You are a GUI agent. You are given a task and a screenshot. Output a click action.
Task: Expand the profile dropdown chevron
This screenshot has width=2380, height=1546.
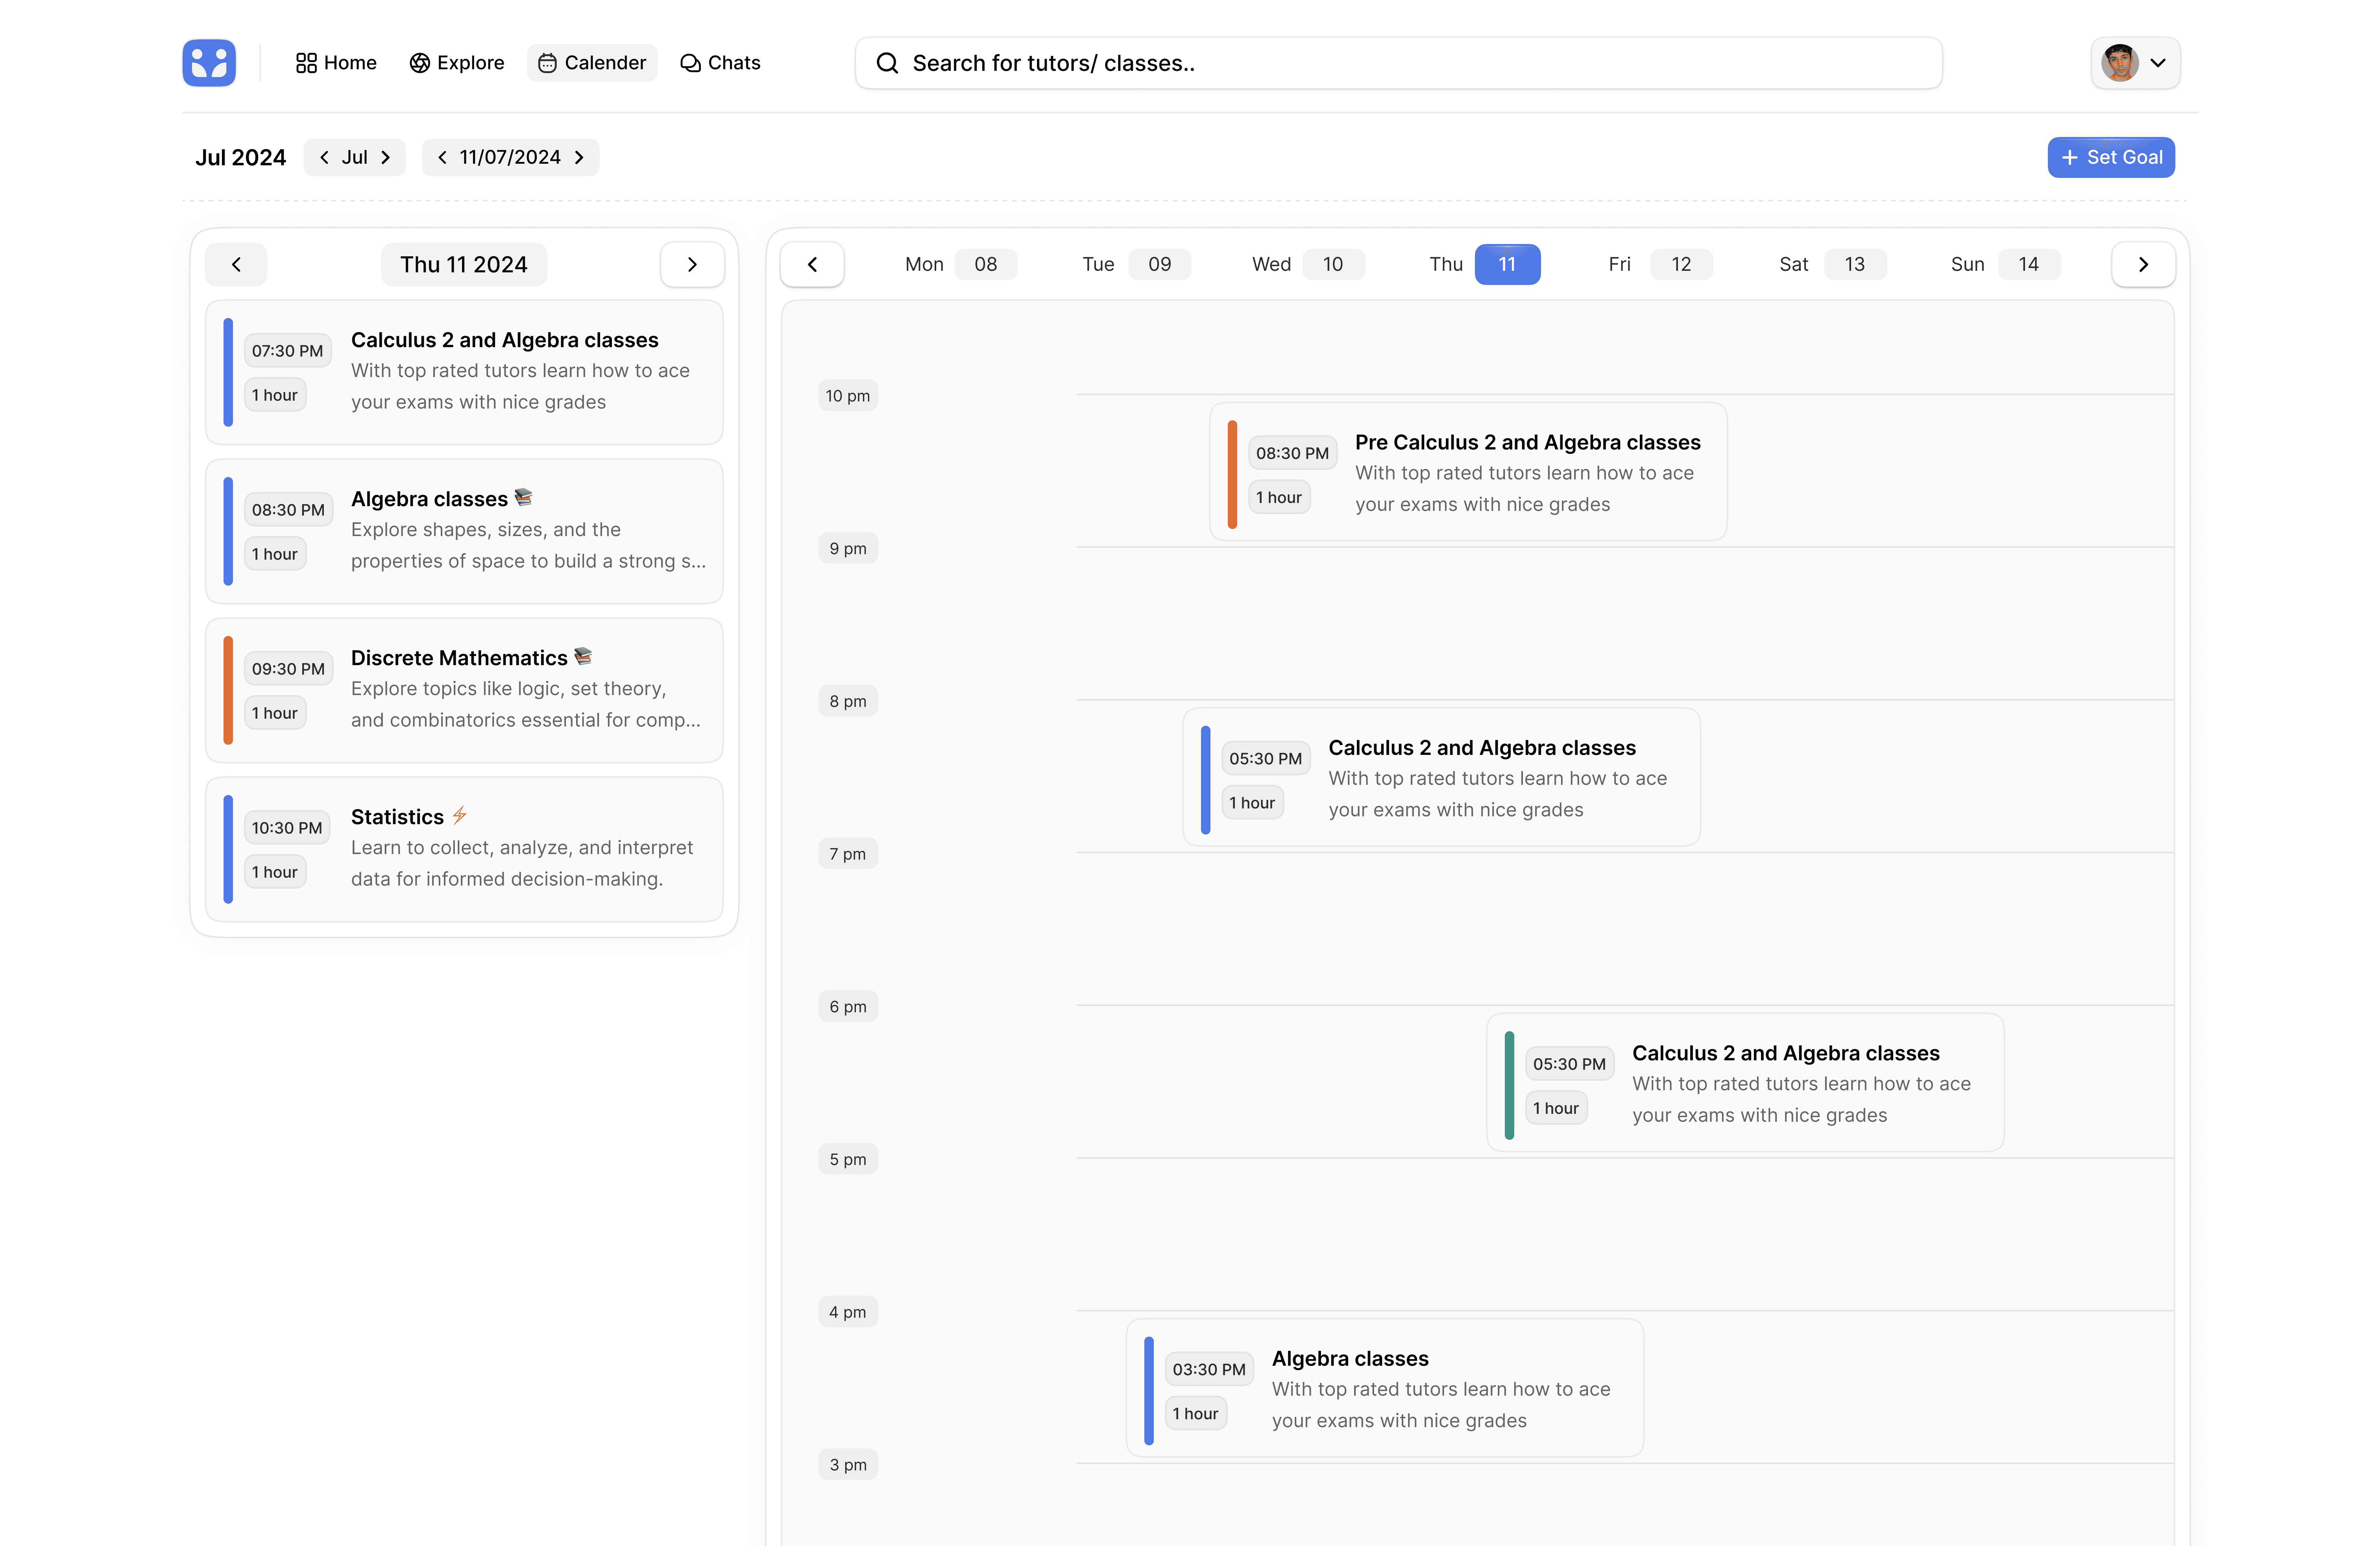(2158, 63)
